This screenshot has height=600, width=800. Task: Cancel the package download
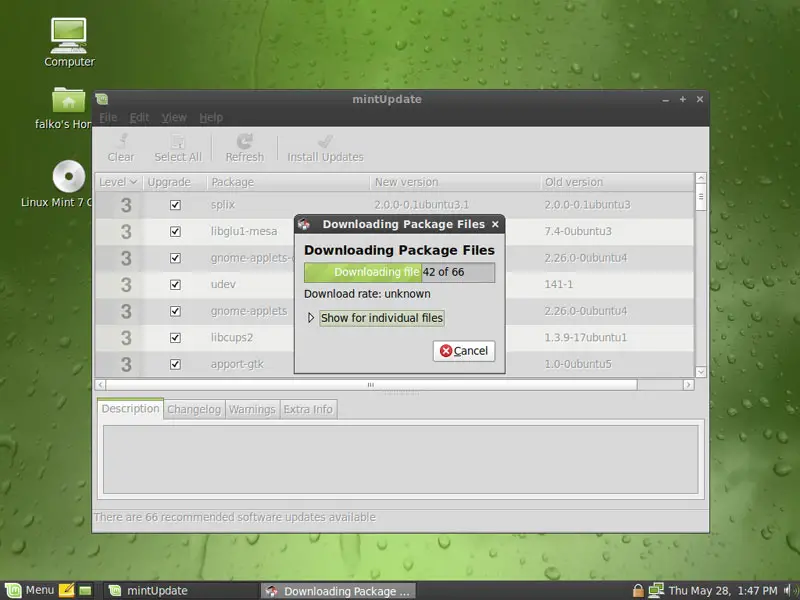click(464, 351)
